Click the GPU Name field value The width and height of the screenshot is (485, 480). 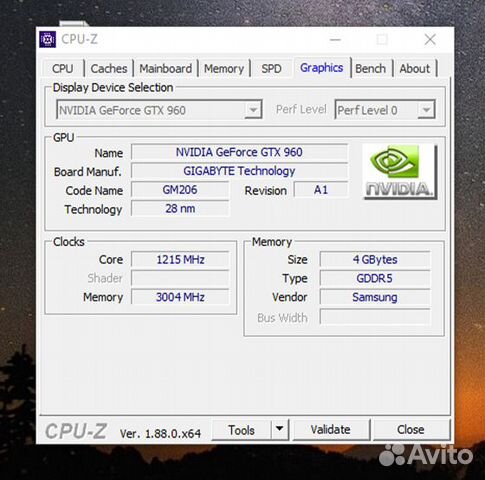[239, 152]
